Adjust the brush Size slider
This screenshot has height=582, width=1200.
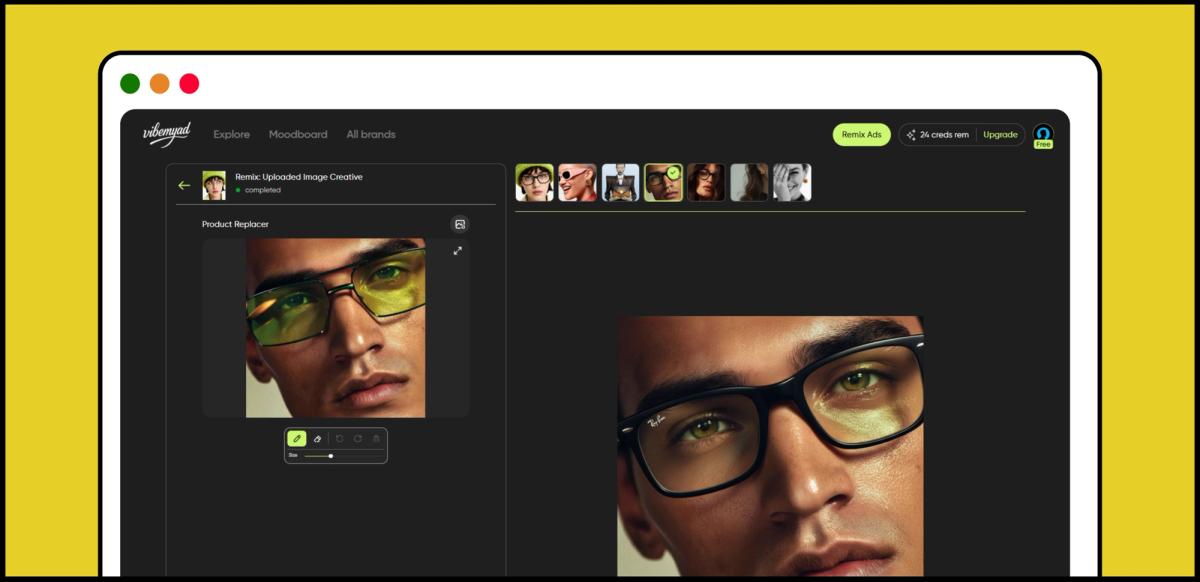pyautogui.click(x=331, y=456)
